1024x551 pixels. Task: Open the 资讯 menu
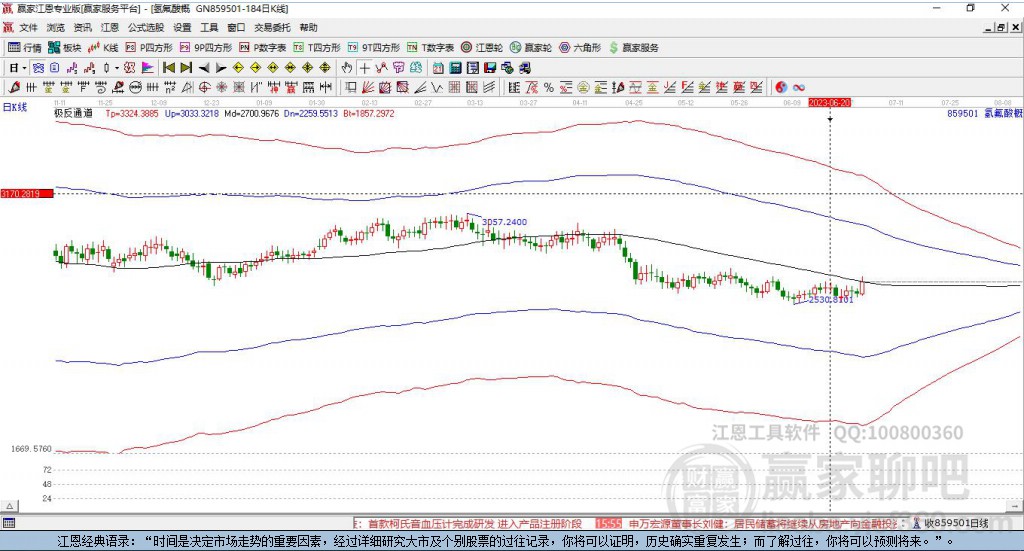point(82,27)
